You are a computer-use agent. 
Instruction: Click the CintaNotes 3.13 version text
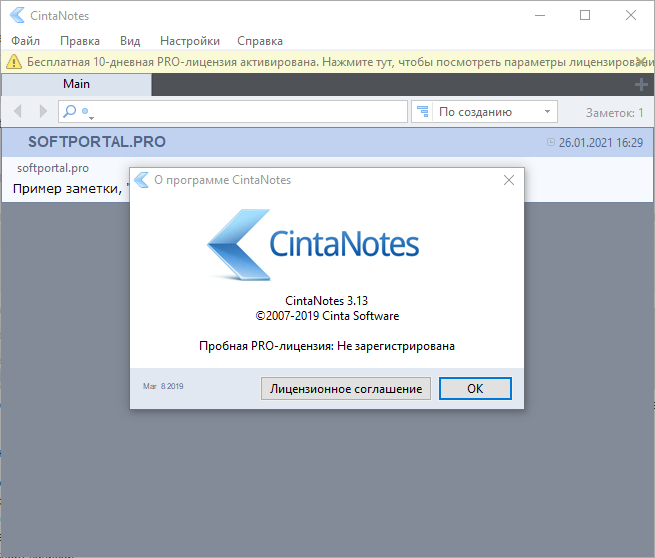pos(326,301)
